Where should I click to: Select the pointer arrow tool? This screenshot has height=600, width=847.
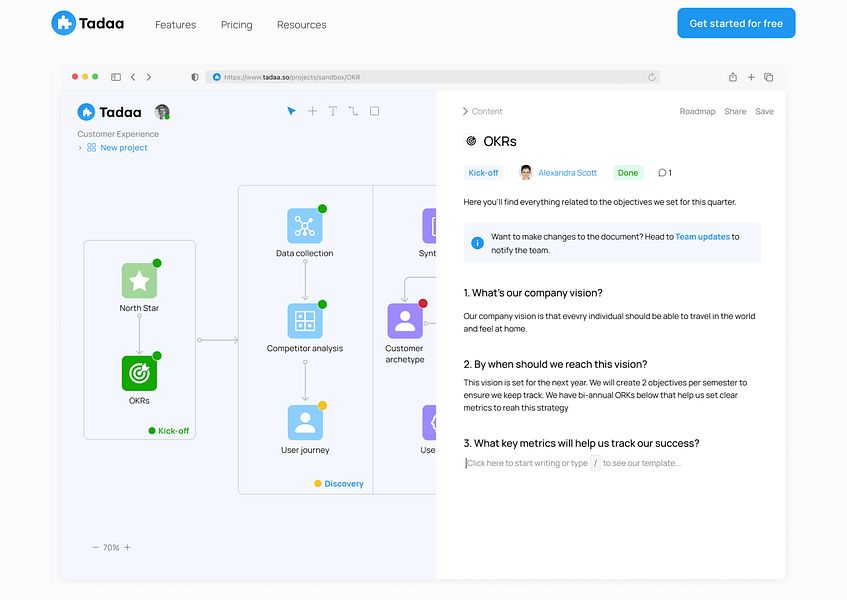(291, 111)
